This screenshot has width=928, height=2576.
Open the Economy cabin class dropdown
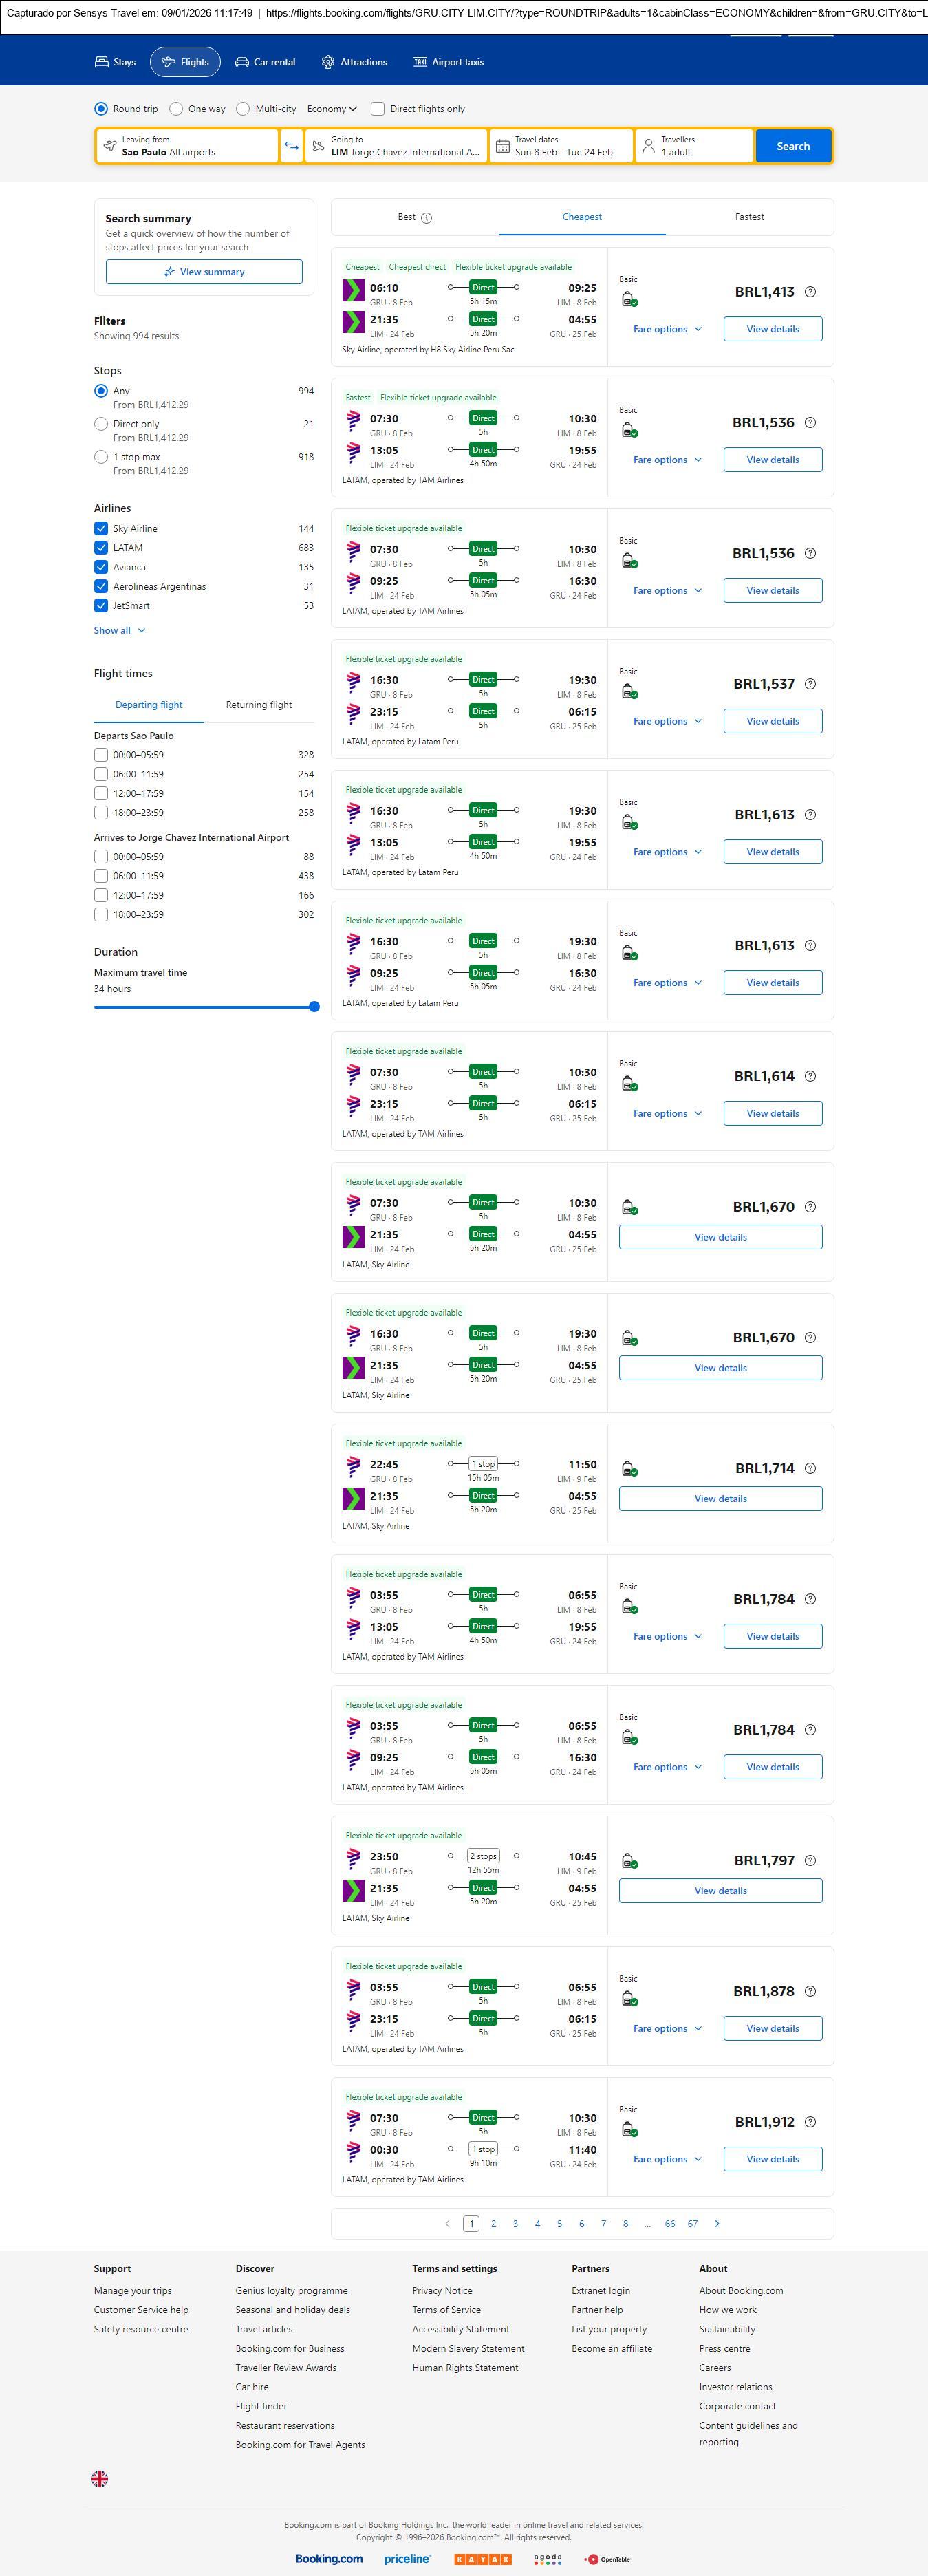pyautogui.click(x=332, y=109)
